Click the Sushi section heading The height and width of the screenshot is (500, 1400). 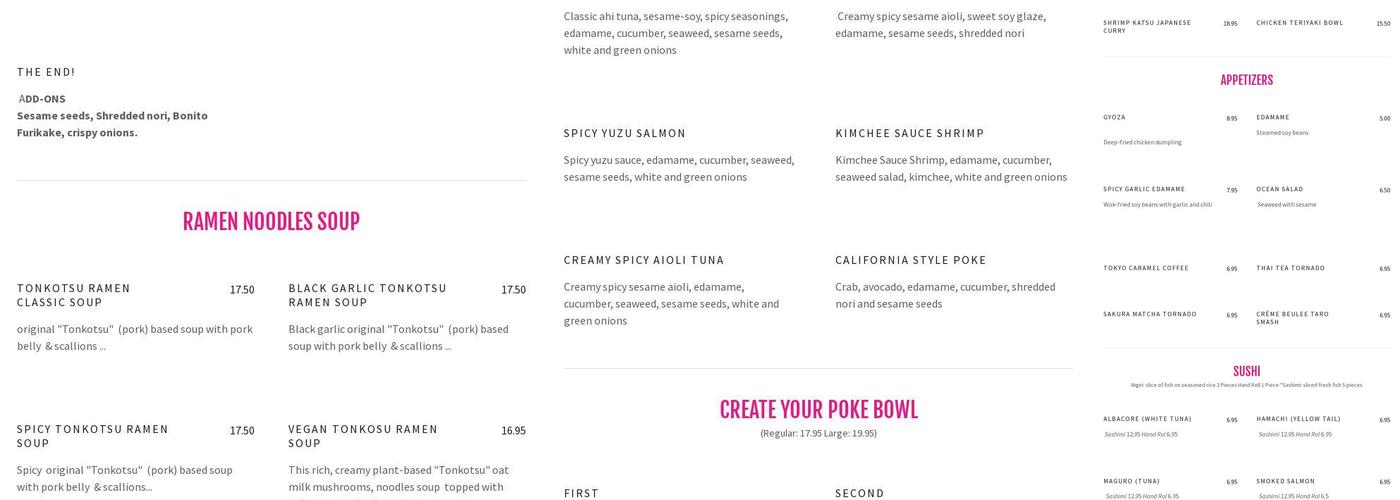[1246, 371]
